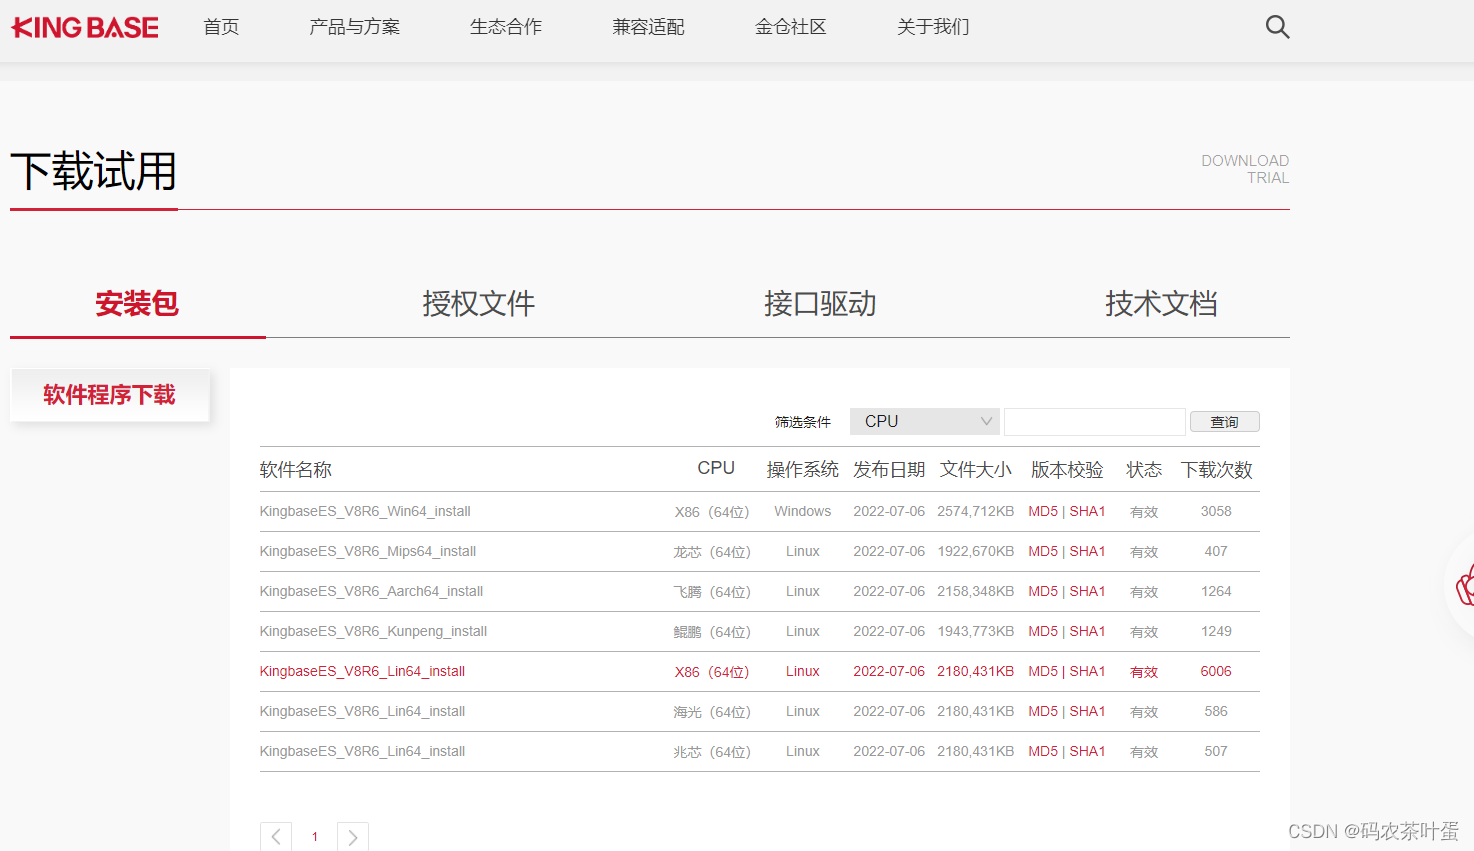
Task: Download Lin64 install for X86 CPU
Action: pyautogui.click(x=362, y=671)
